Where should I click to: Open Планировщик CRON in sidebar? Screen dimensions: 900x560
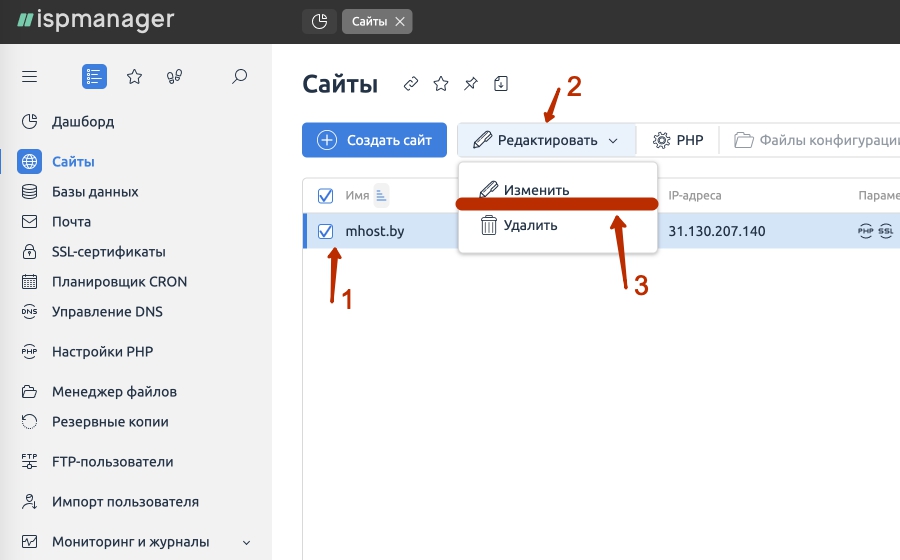click(119, 282)
